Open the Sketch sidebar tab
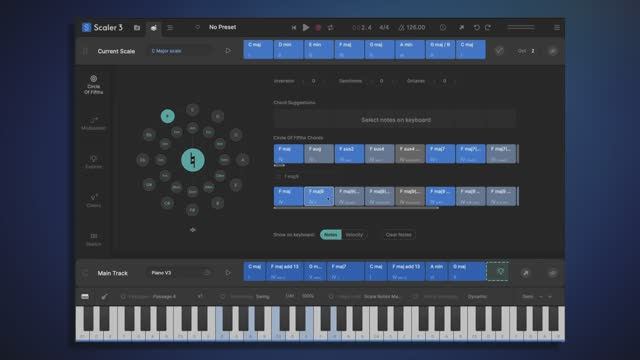The image size is (640, 360). click(x=93, y=240)
